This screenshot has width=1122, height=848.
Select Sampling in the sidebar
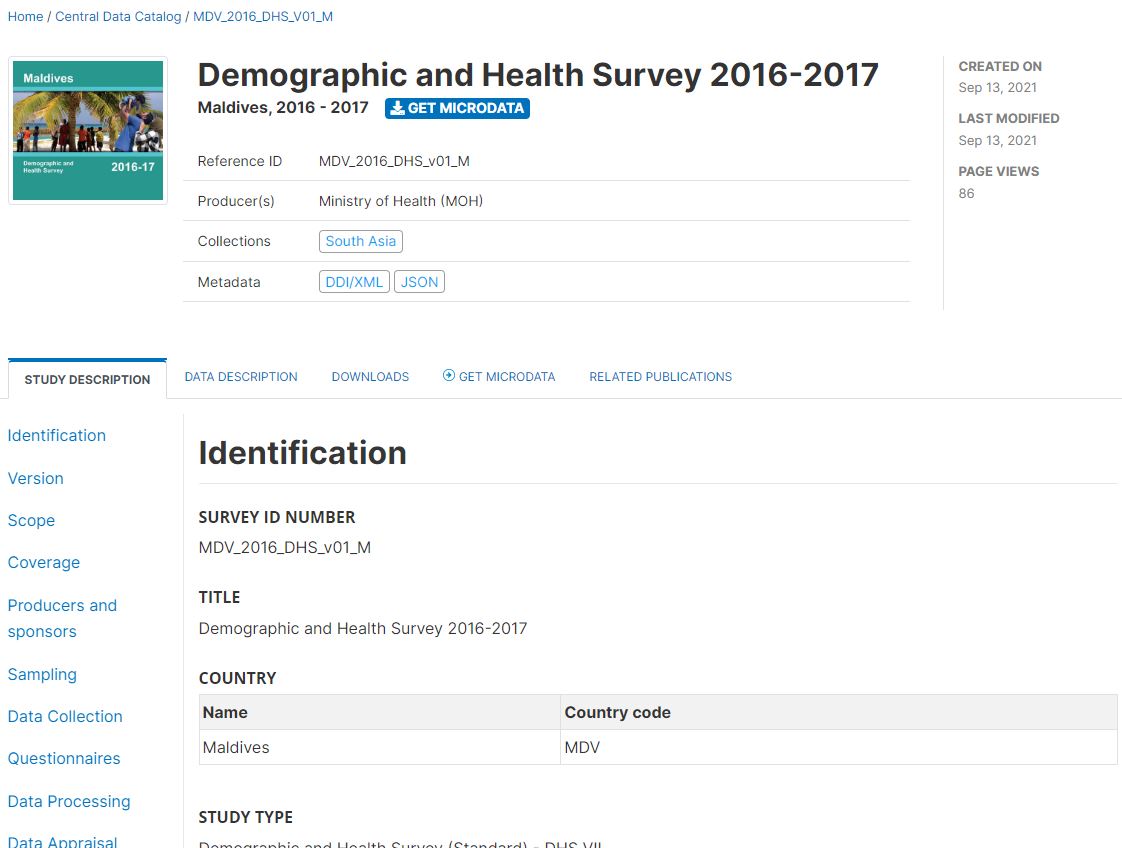pos(42,674)
